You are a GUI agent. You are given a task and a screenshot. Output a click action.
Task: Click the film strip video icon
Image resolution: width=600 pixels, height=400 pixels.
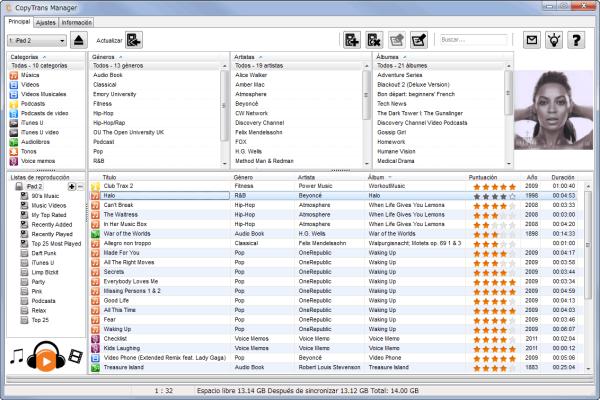(x=75, y=356)
